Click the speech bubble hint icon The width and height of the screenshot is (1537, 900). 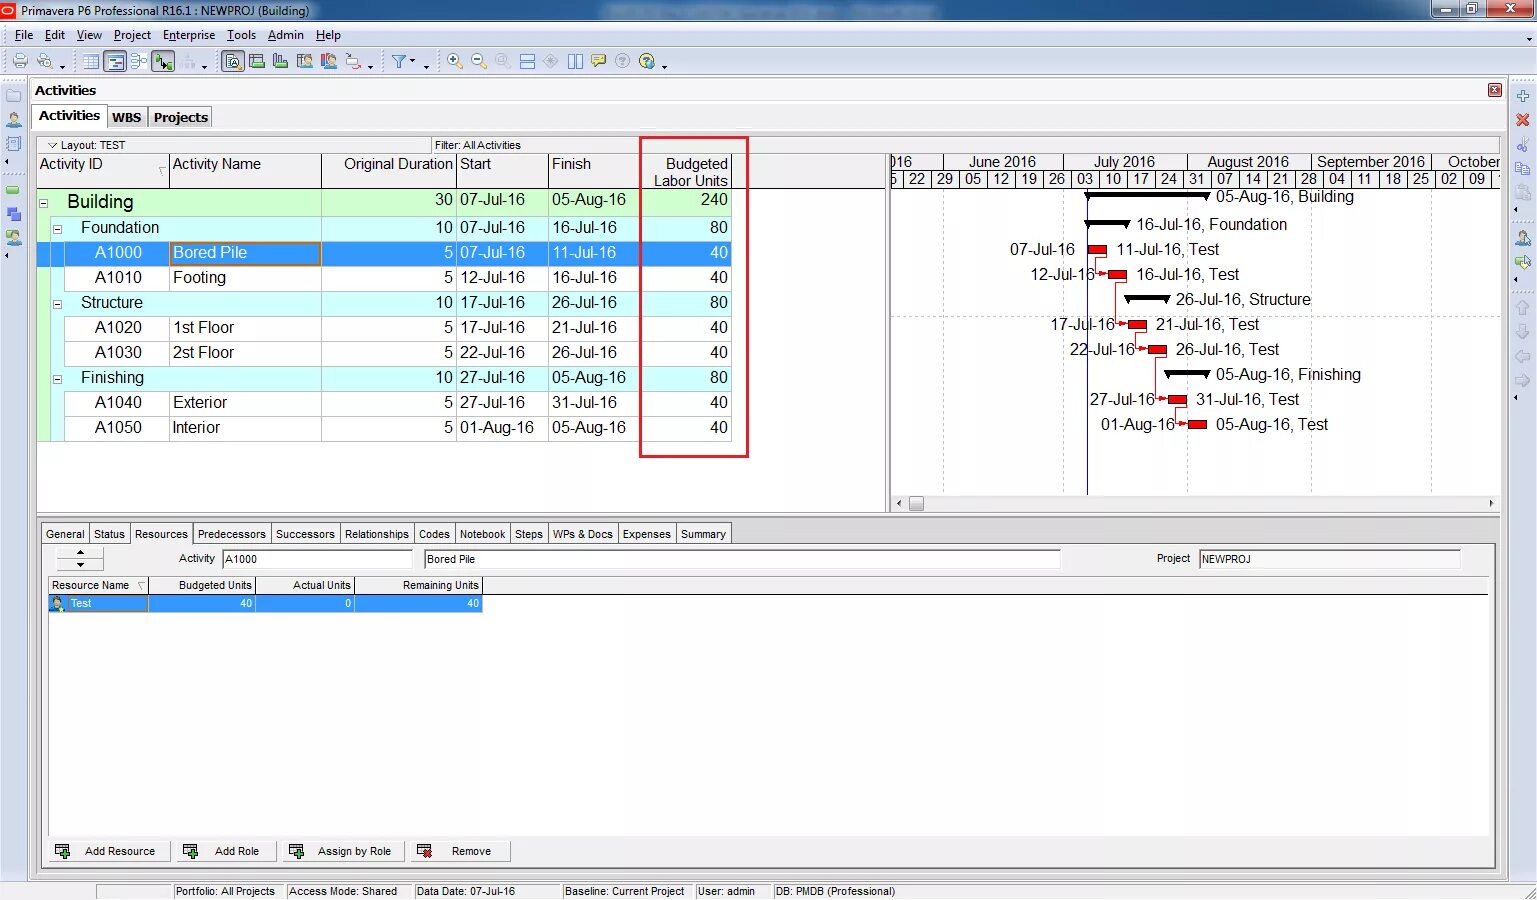[599, 61]
